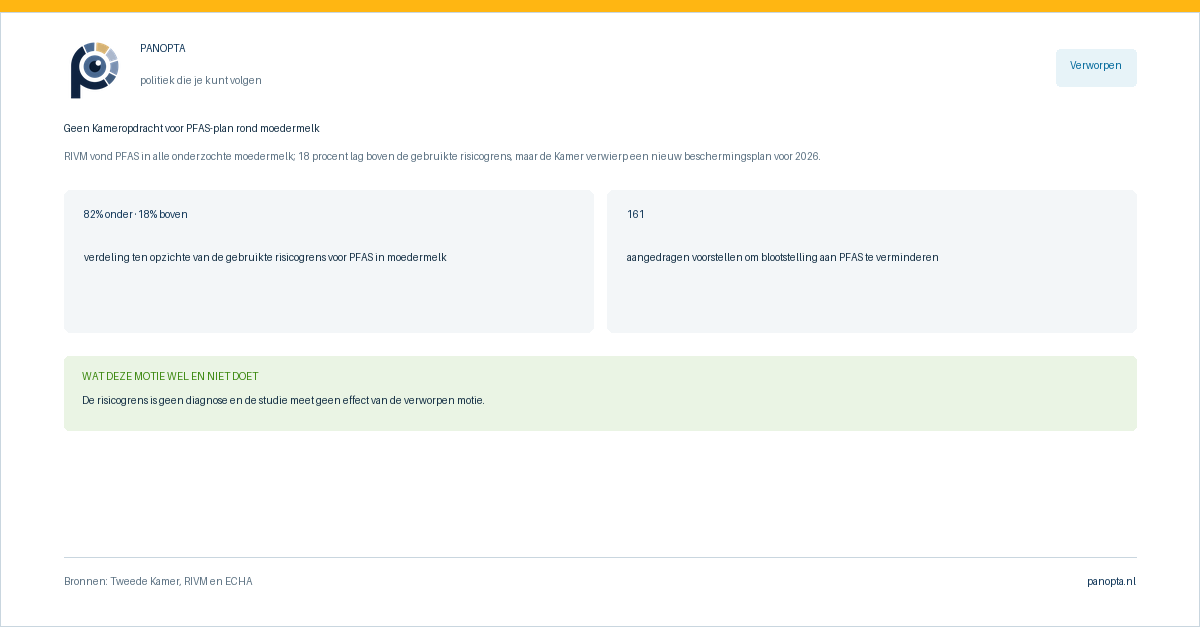Click the orange top banner strip
This screenshot has height=627, width=1200.
click(600, 6)
